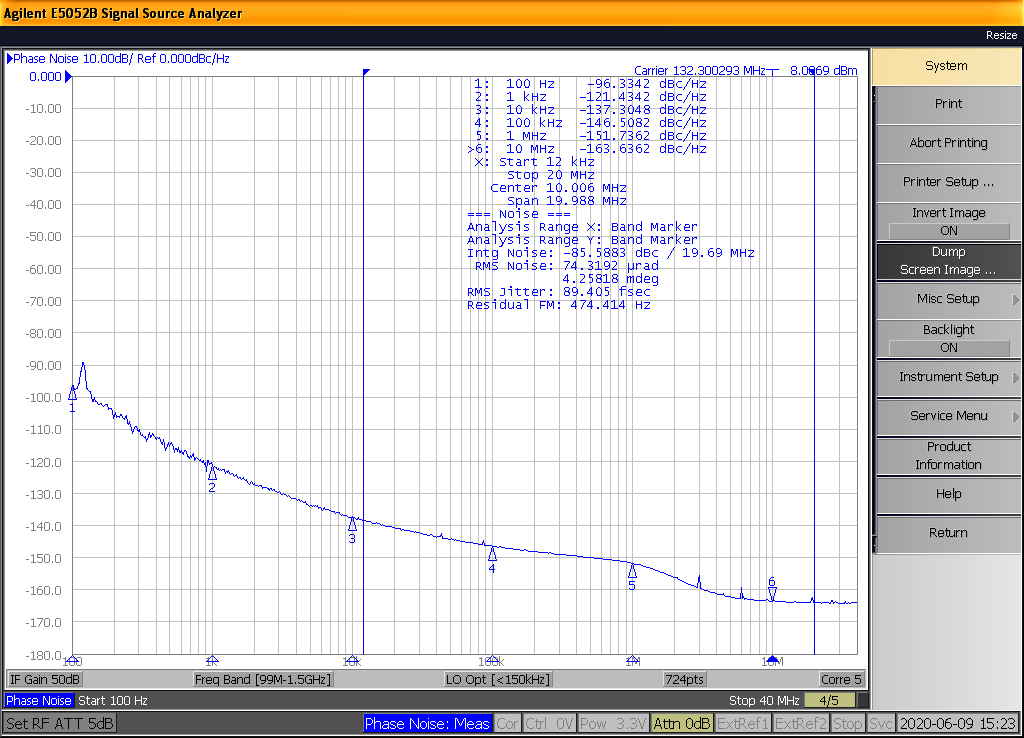
Task: Click the 1 kHz x-axis marker indicator
Action: (212, 660)
